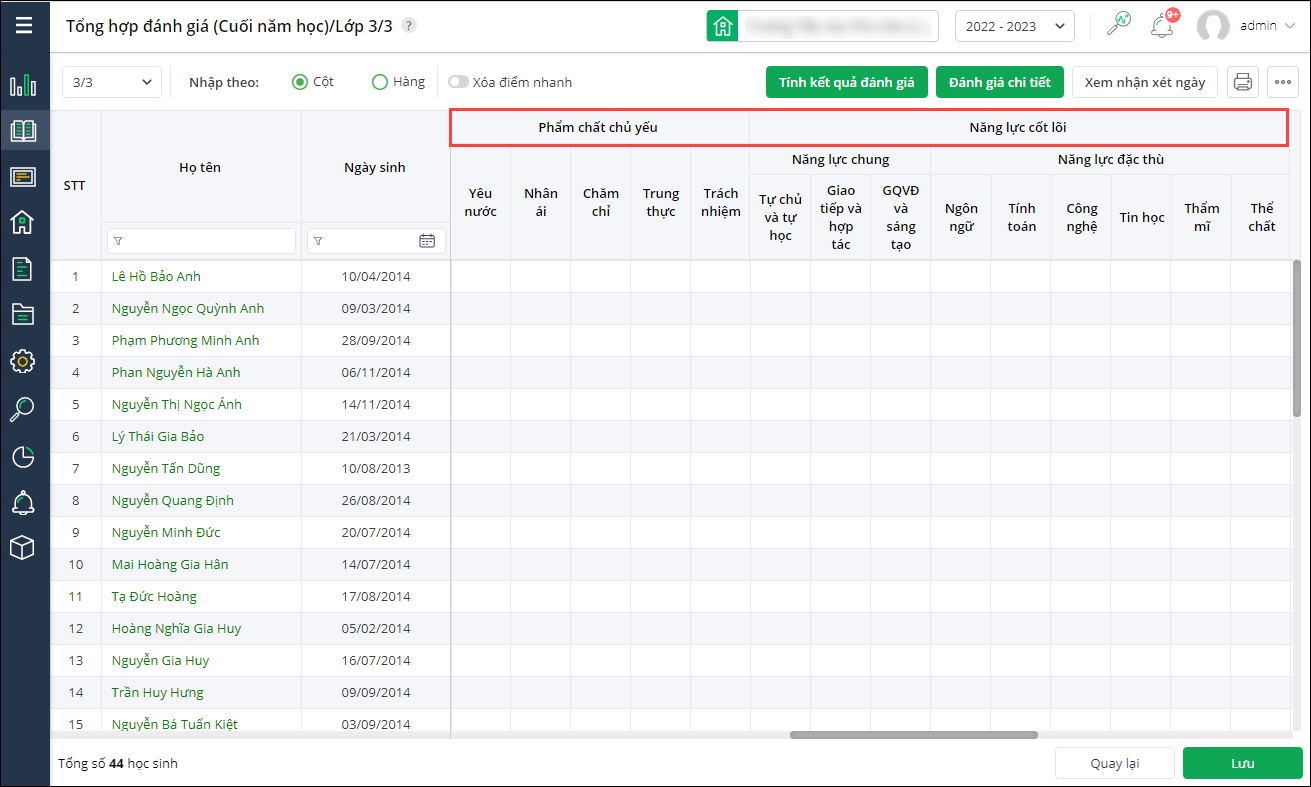Image resolution: width=1311 pixels, height=787 pixels.
Task: Click the three-dots more options button
Action: [1283, 82]
